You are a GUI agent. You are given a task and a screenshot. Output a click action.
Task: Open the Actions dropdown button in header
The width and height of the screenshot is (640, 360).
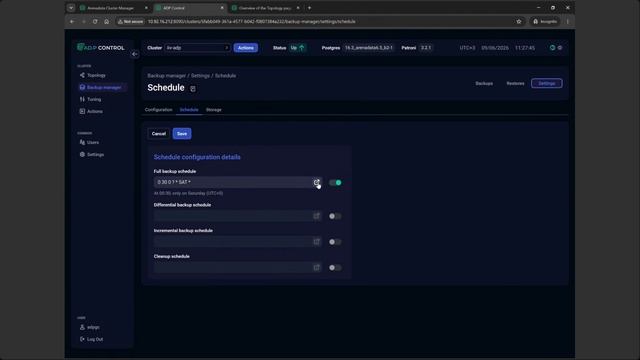pyautogui.click(x=246, y=48)
